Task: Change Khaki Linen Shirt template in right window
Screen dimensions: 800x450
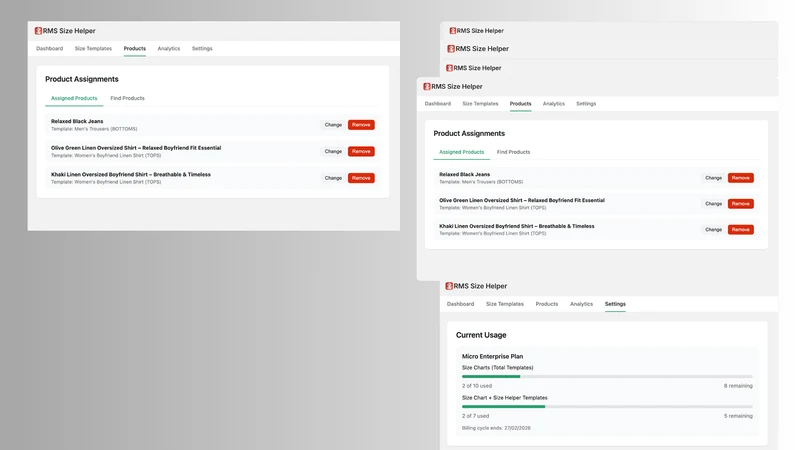Action: click(x=713, y=230)
